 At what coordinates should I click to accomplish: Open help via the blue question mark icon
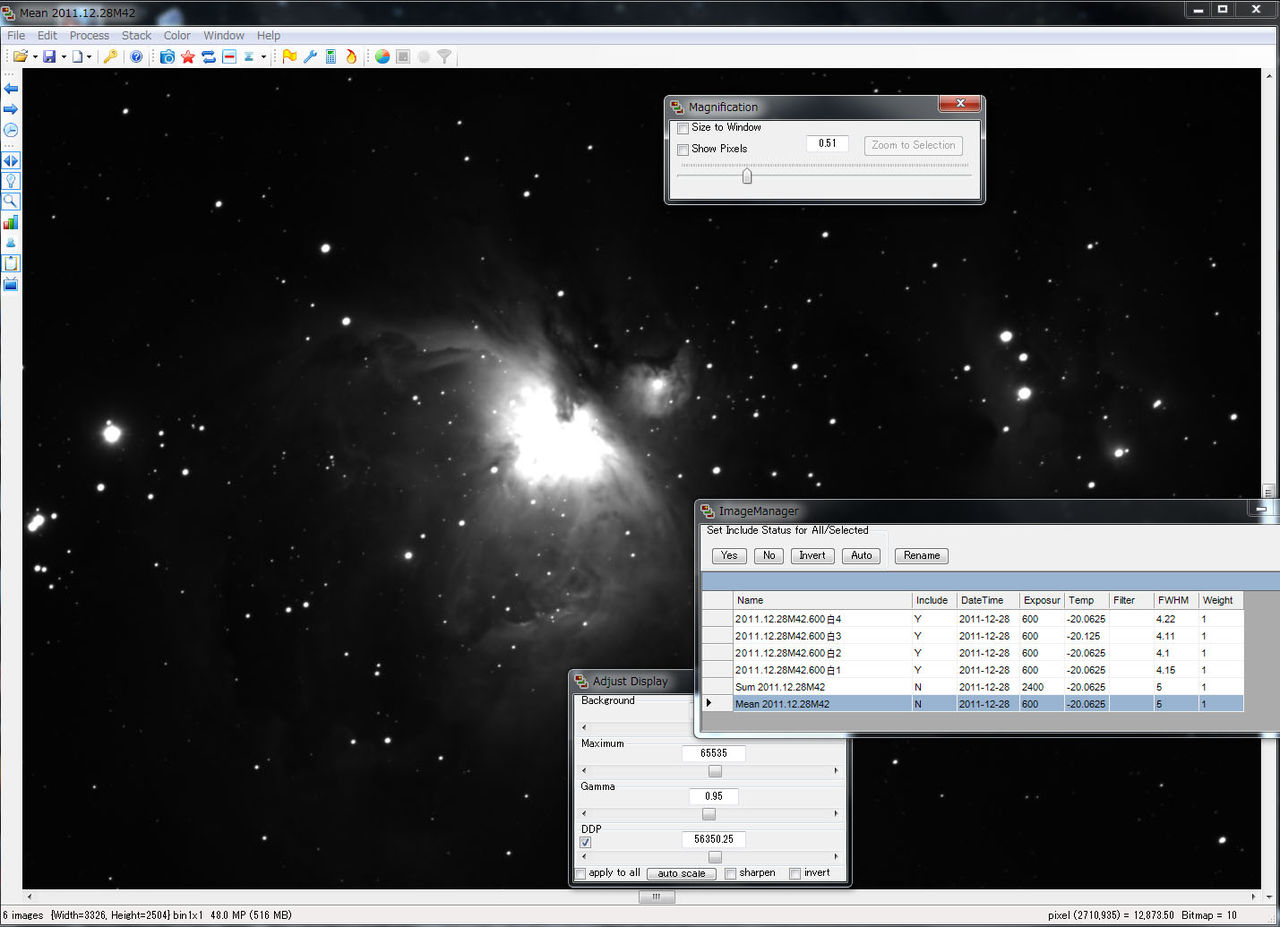[137, 57]
